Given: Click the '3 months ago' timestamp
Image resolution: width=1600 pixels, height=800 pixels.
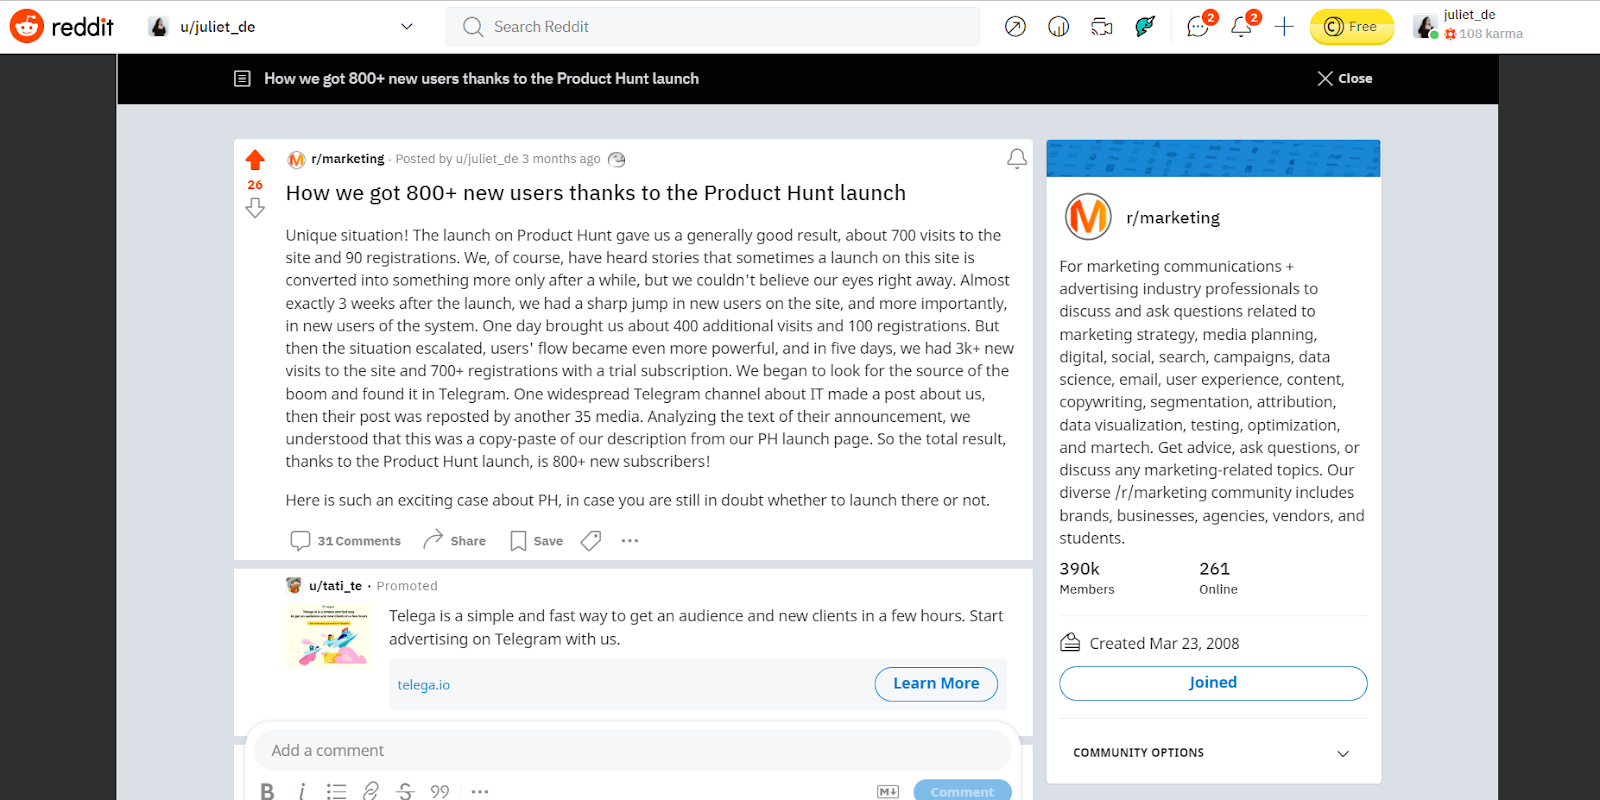Looking at the screenshot, I should (561, 159).
